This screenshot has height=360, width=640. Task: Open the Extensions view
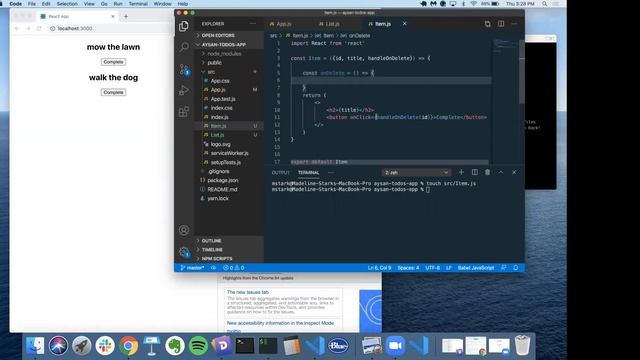184,111
